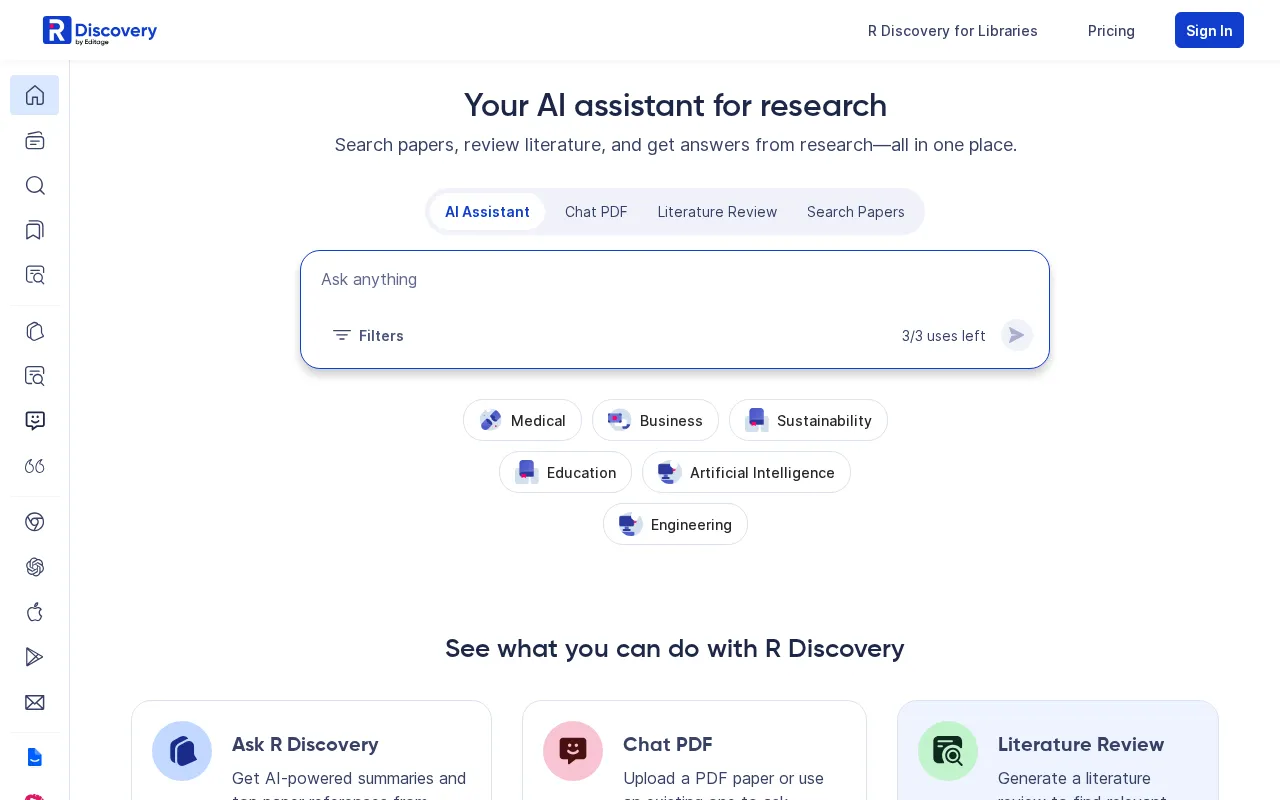Click the pink Chat PDF card icon

click(x=573, y=751)
